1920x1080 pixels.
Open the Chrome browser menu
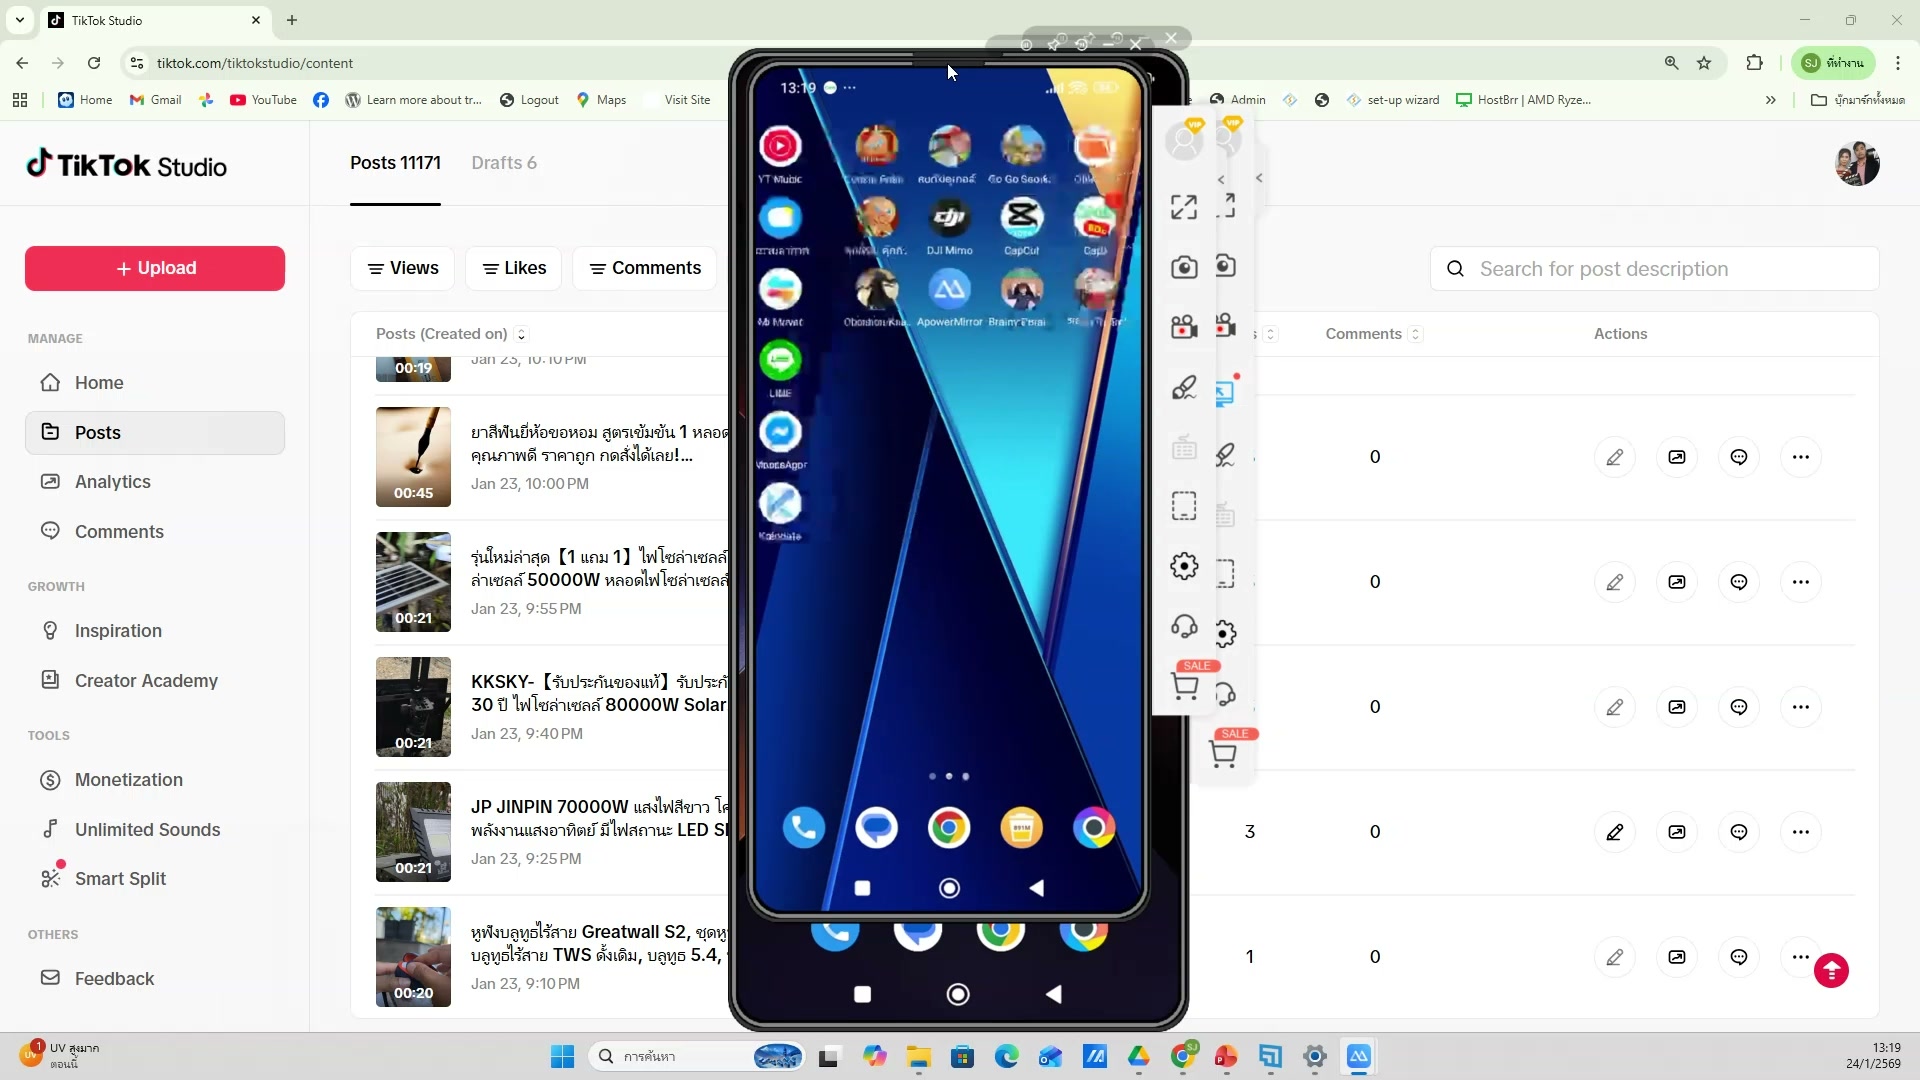1897,63
